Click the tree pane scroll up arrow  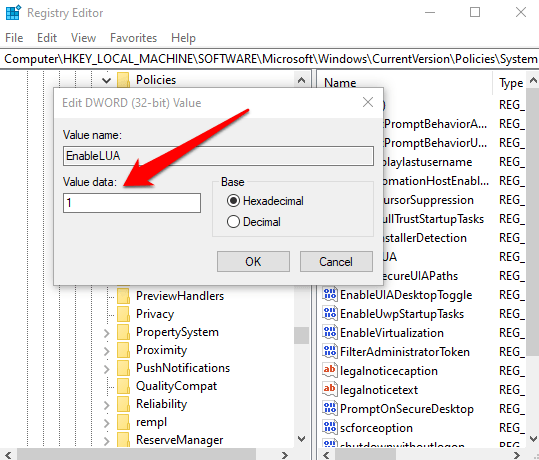pos(301,80)
